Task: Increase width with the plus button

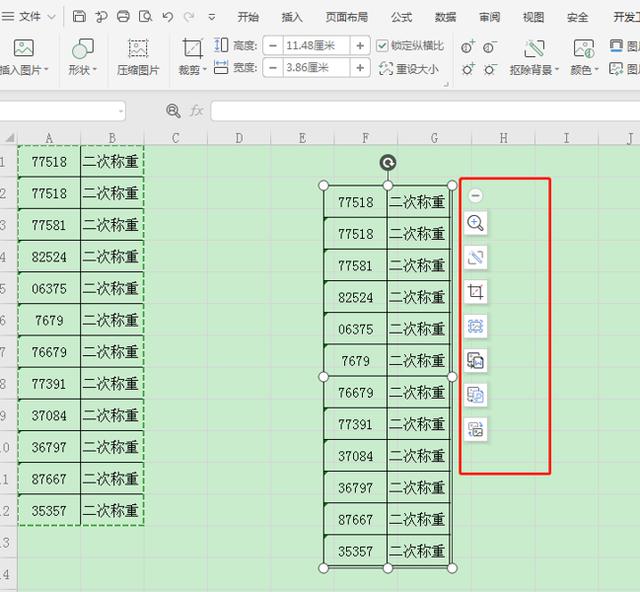Action: pos(360,67)
